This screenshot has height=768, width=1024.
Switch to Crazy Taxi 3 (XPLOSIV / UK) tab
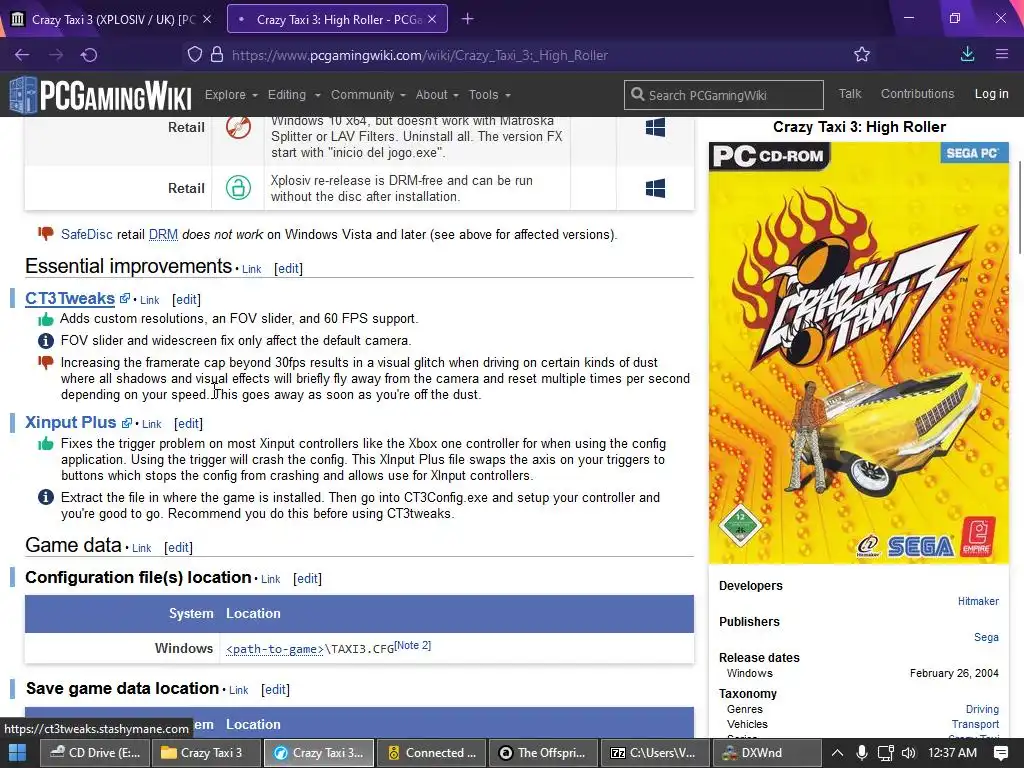click(112, 19)
